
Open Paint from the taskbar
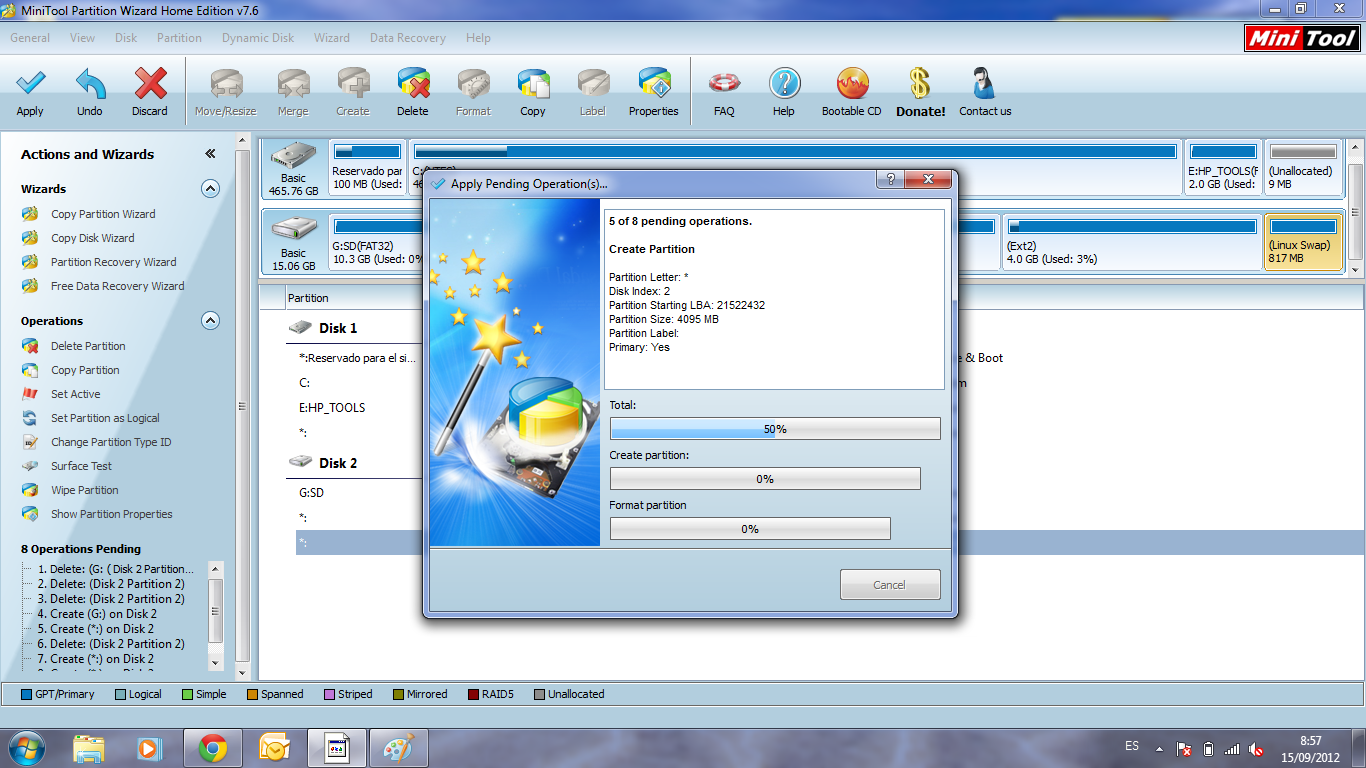(x=398, y=748)
